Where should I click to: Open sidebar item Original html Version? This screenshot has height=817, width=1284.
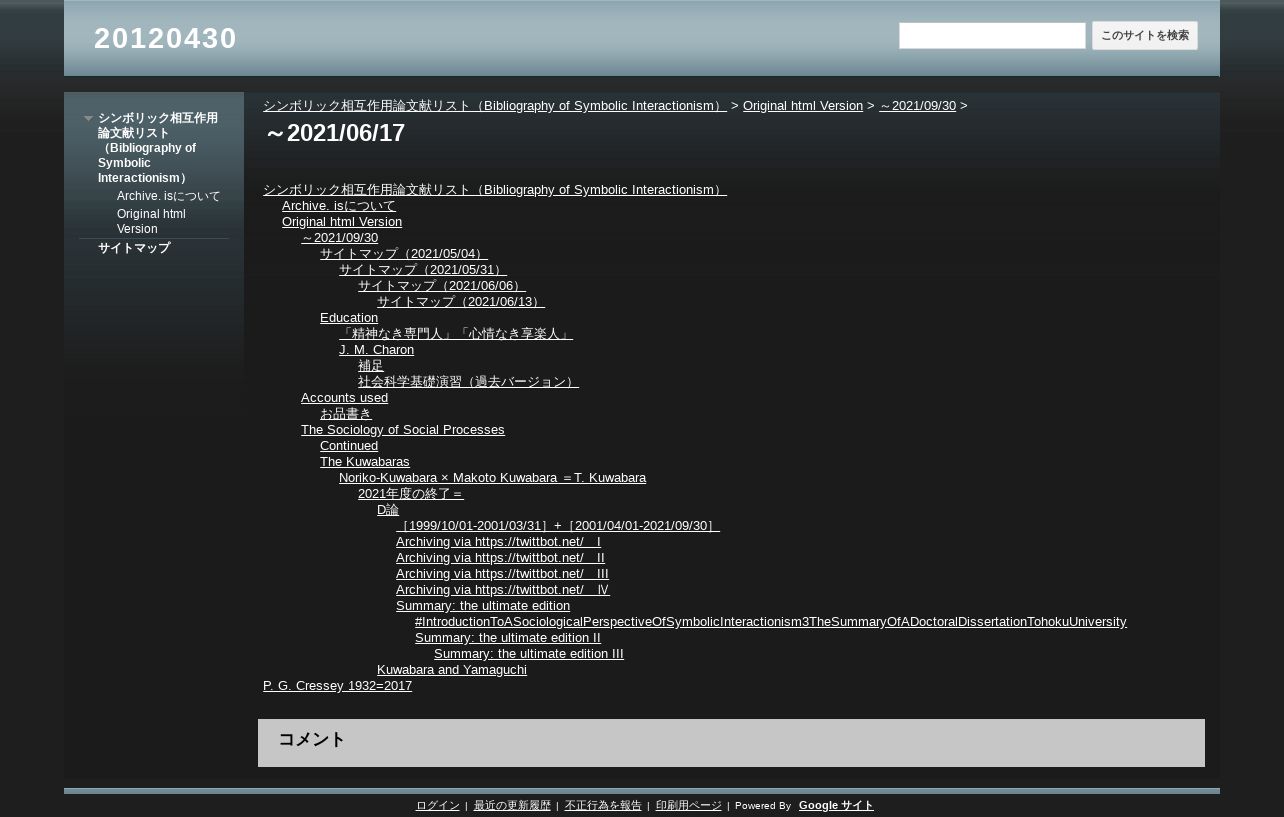(x=151, y=221)
